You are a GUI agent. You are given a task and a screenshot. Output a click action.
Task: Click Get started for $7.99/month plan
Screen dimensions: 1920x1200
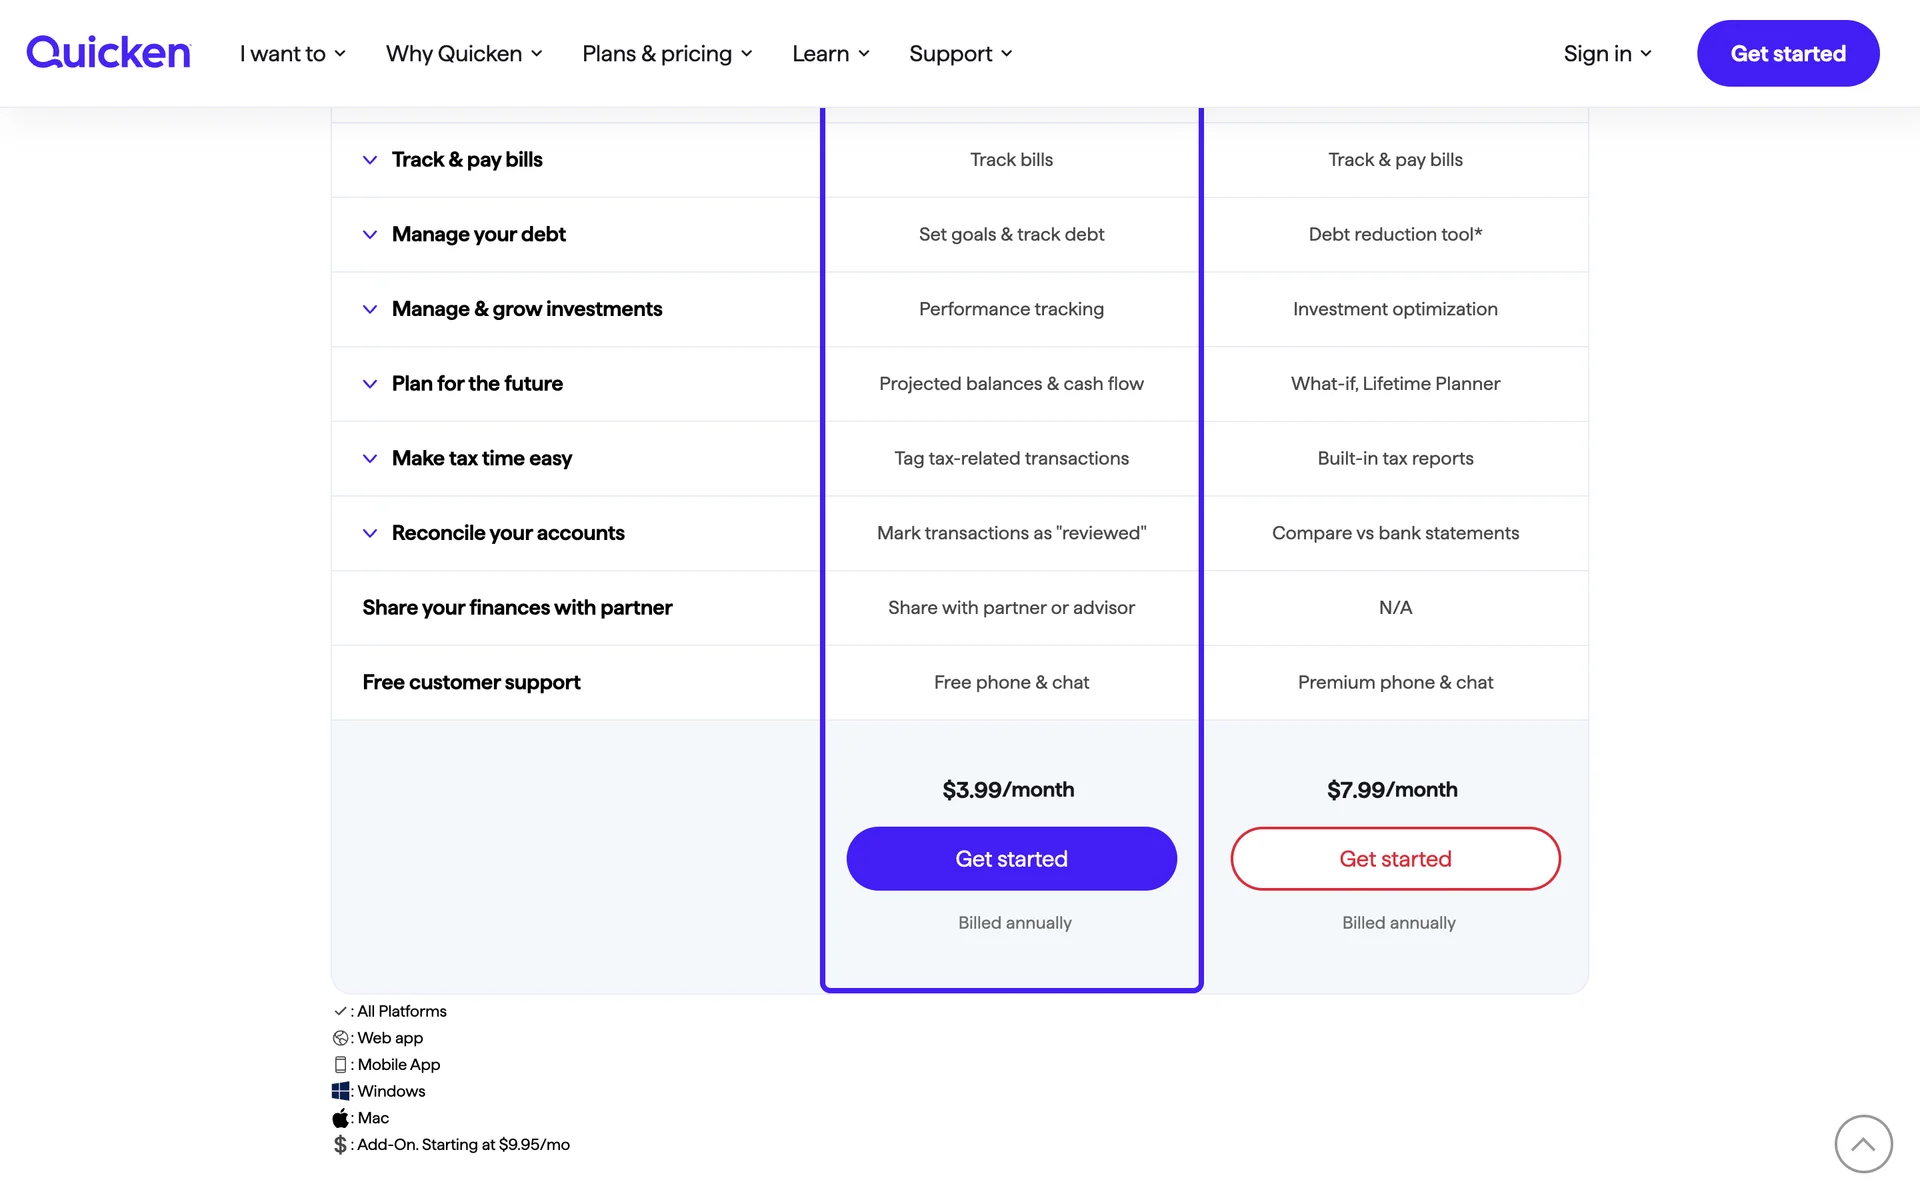tap(1395, 859)
